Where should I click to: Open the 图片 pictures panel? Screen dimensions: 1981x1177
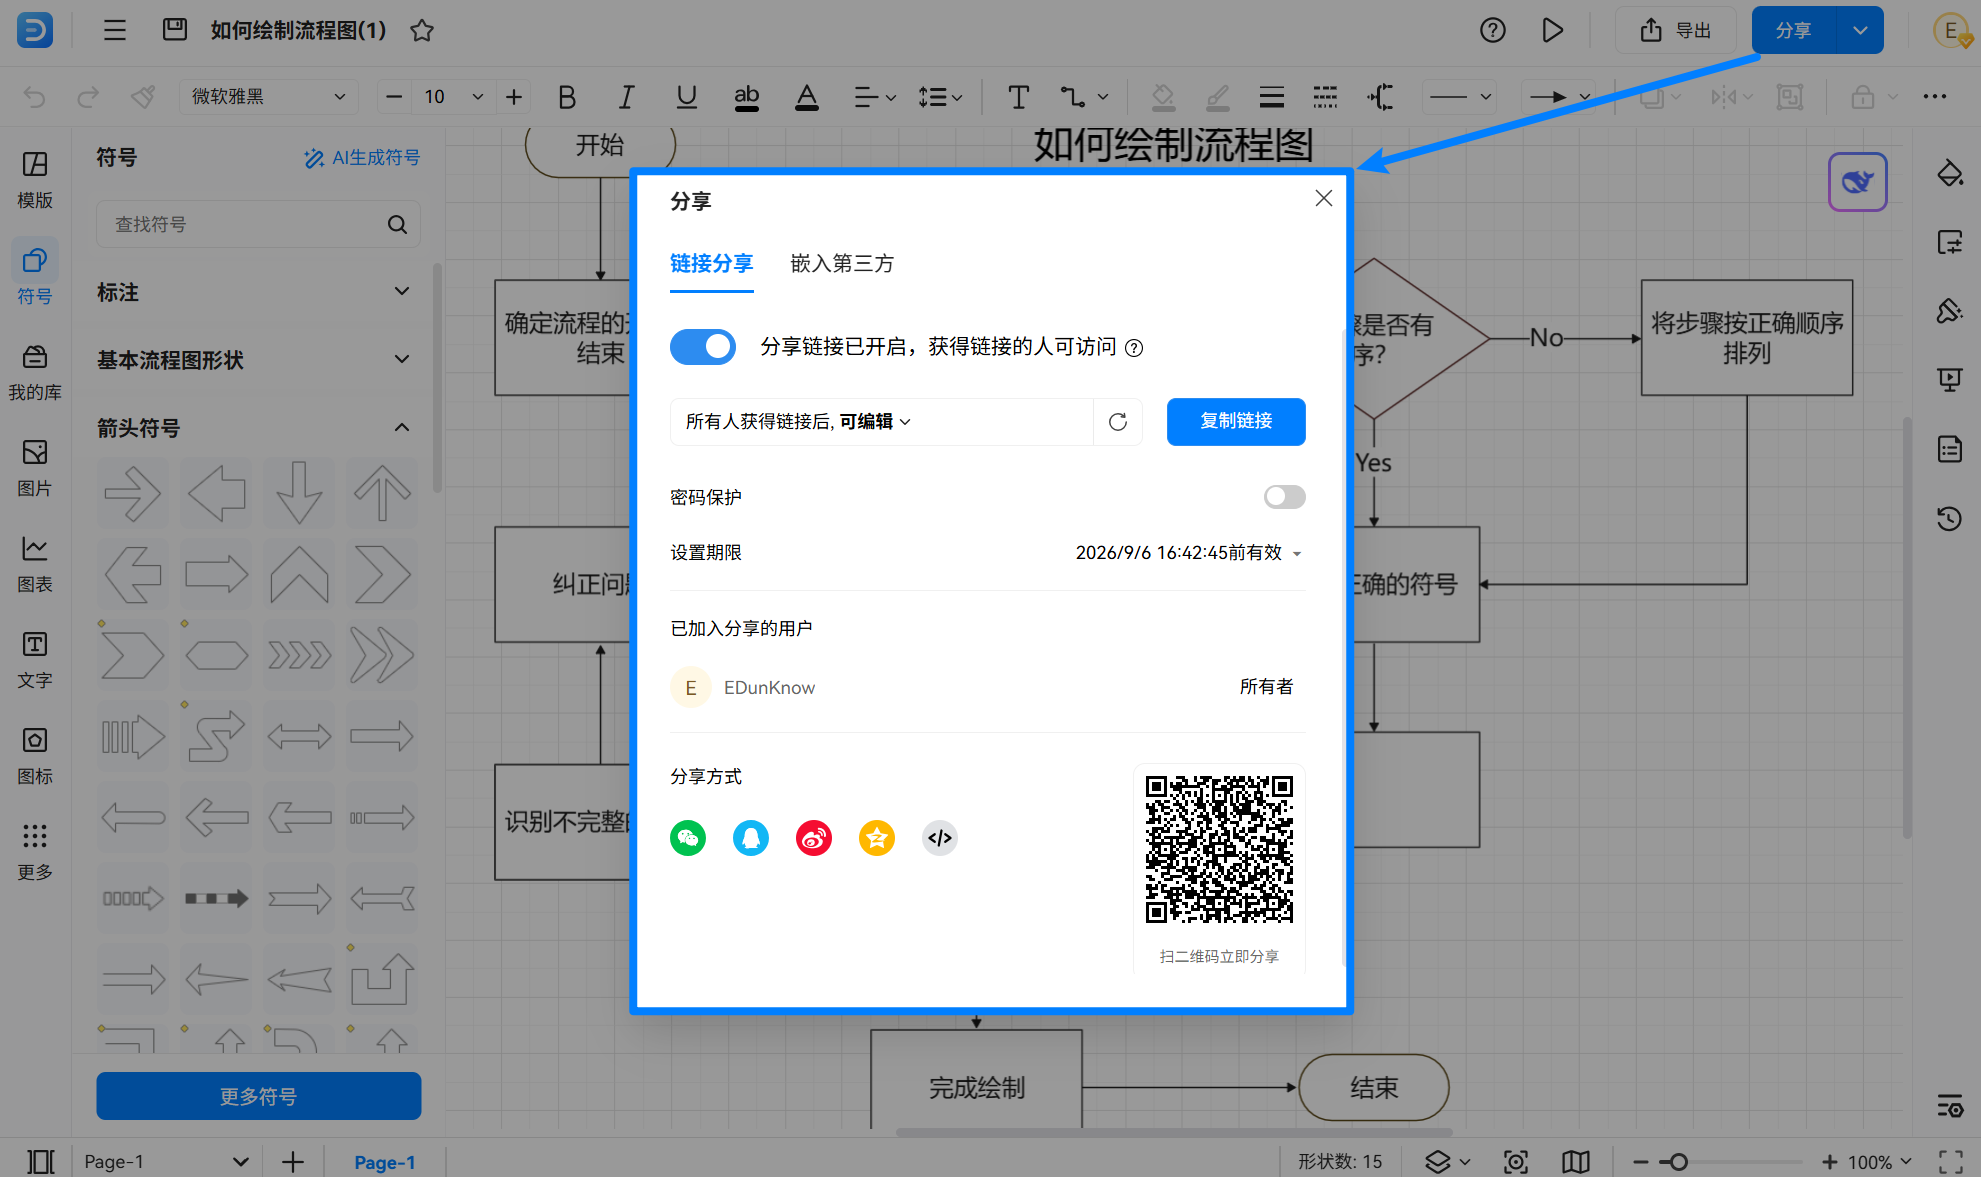tap(35, 468)
